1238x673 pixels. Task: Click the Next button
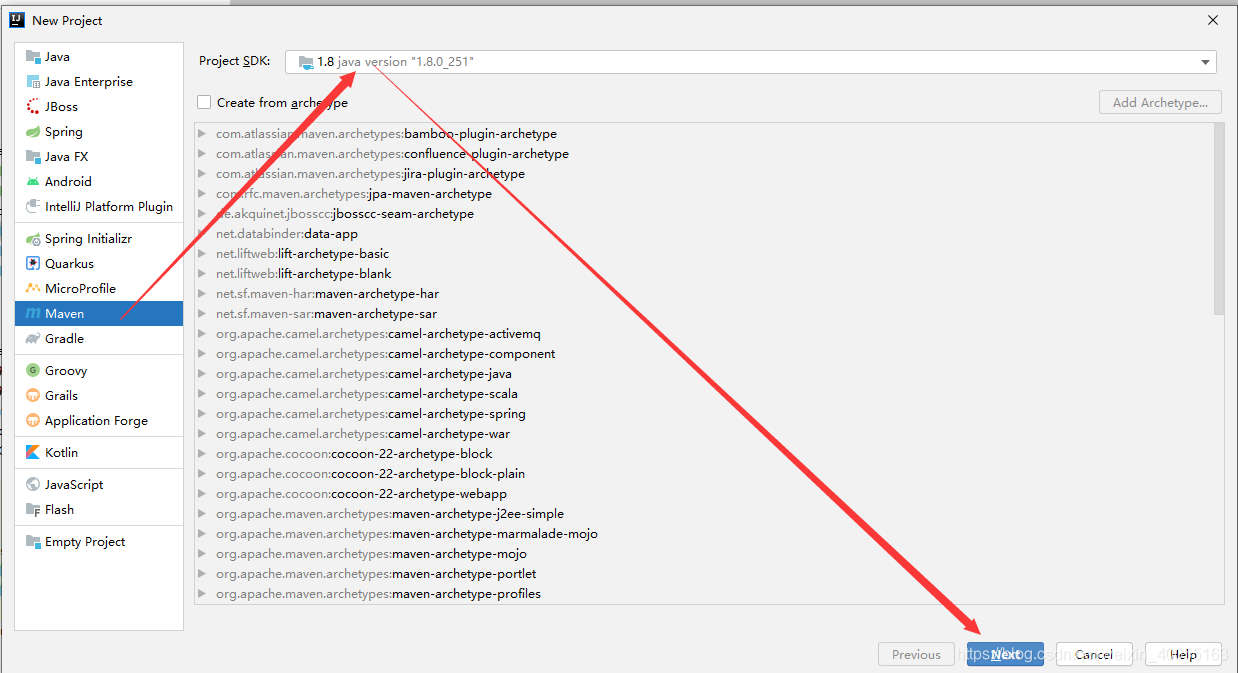1005,654
